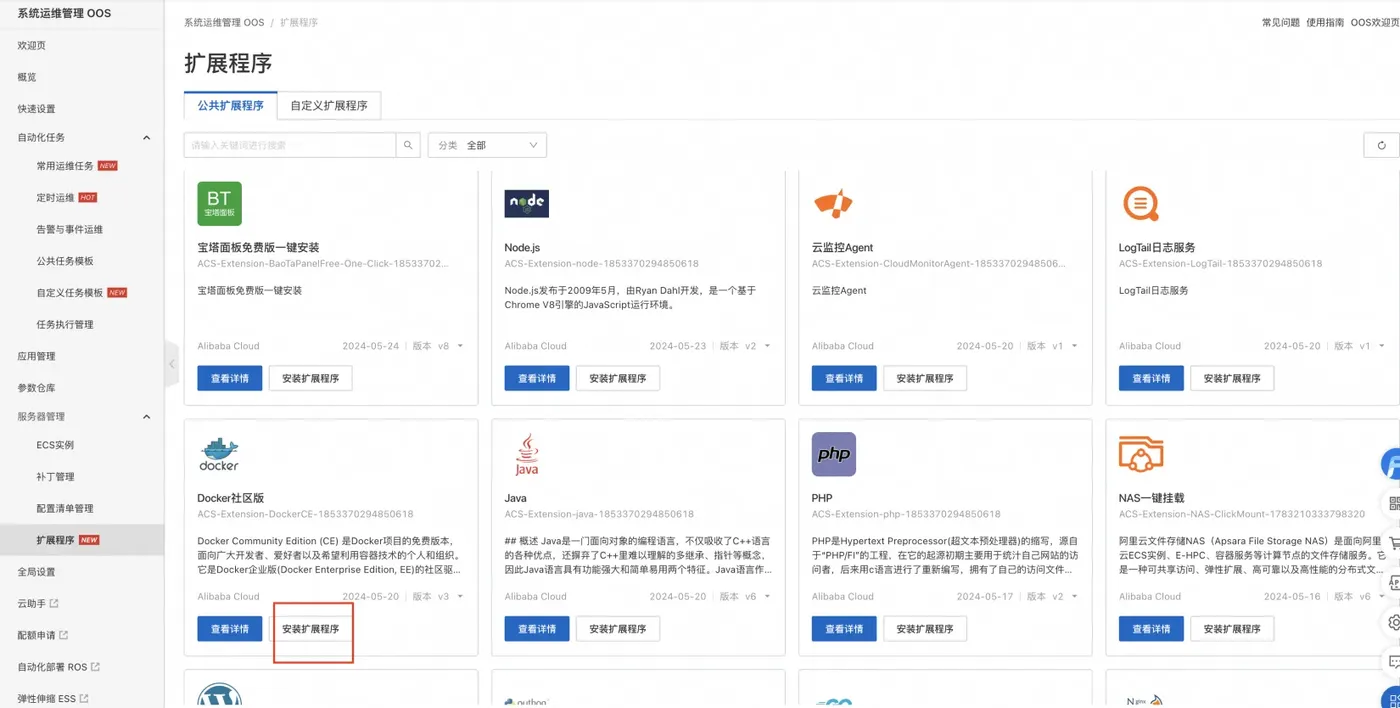Click the NAS one-click mount icon
This screenshot has width=1400, height=708.
(1140, 454)
